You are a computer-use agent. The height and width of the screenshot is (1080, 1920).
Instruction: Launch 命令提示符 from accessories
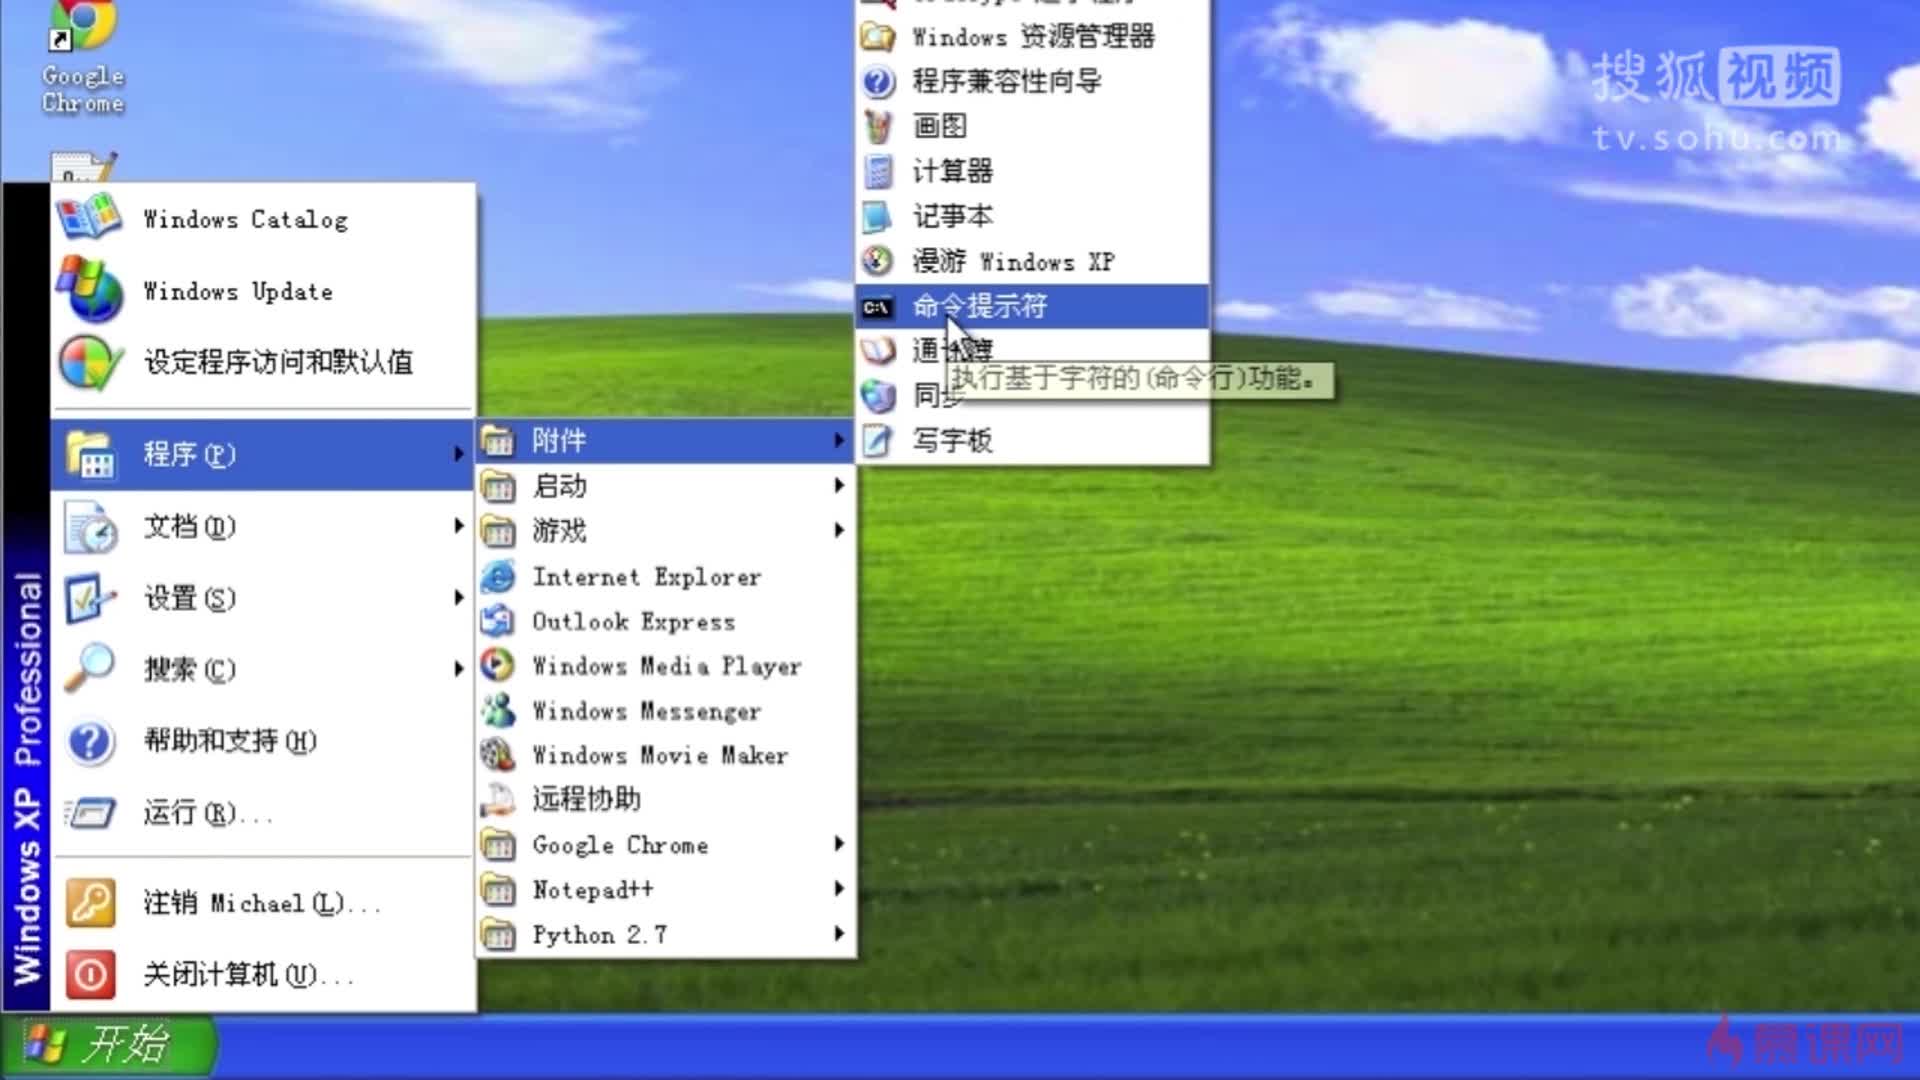point(1032,307)
